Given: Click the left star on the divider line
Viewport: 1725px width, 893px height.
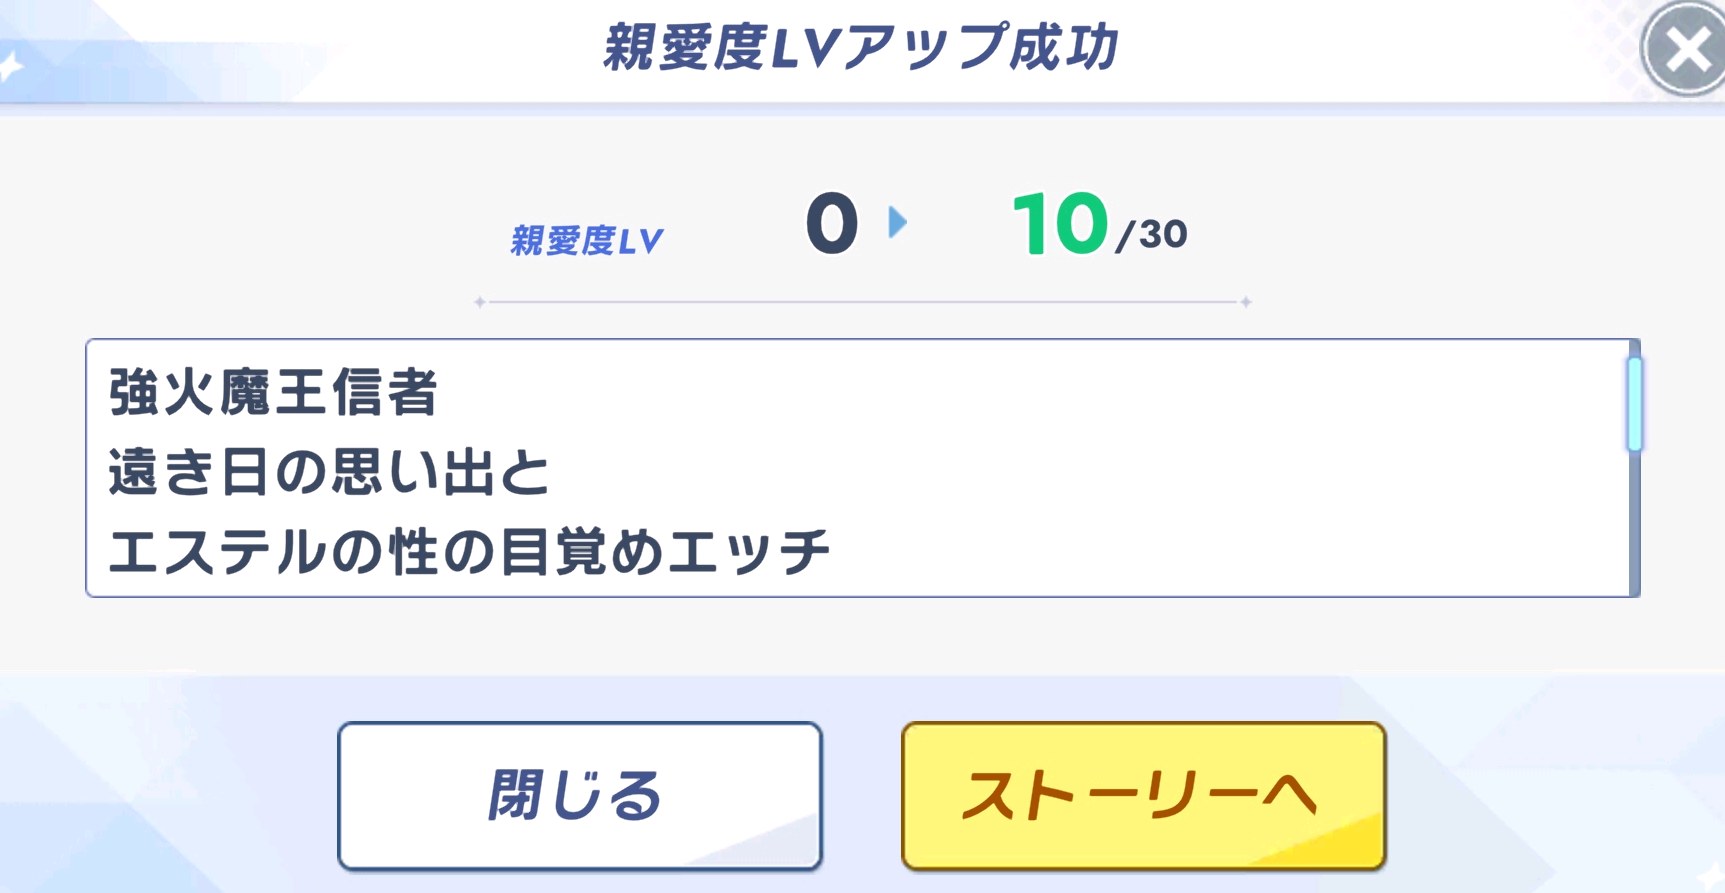Looking at the screenshot, I should pos(480,302).
